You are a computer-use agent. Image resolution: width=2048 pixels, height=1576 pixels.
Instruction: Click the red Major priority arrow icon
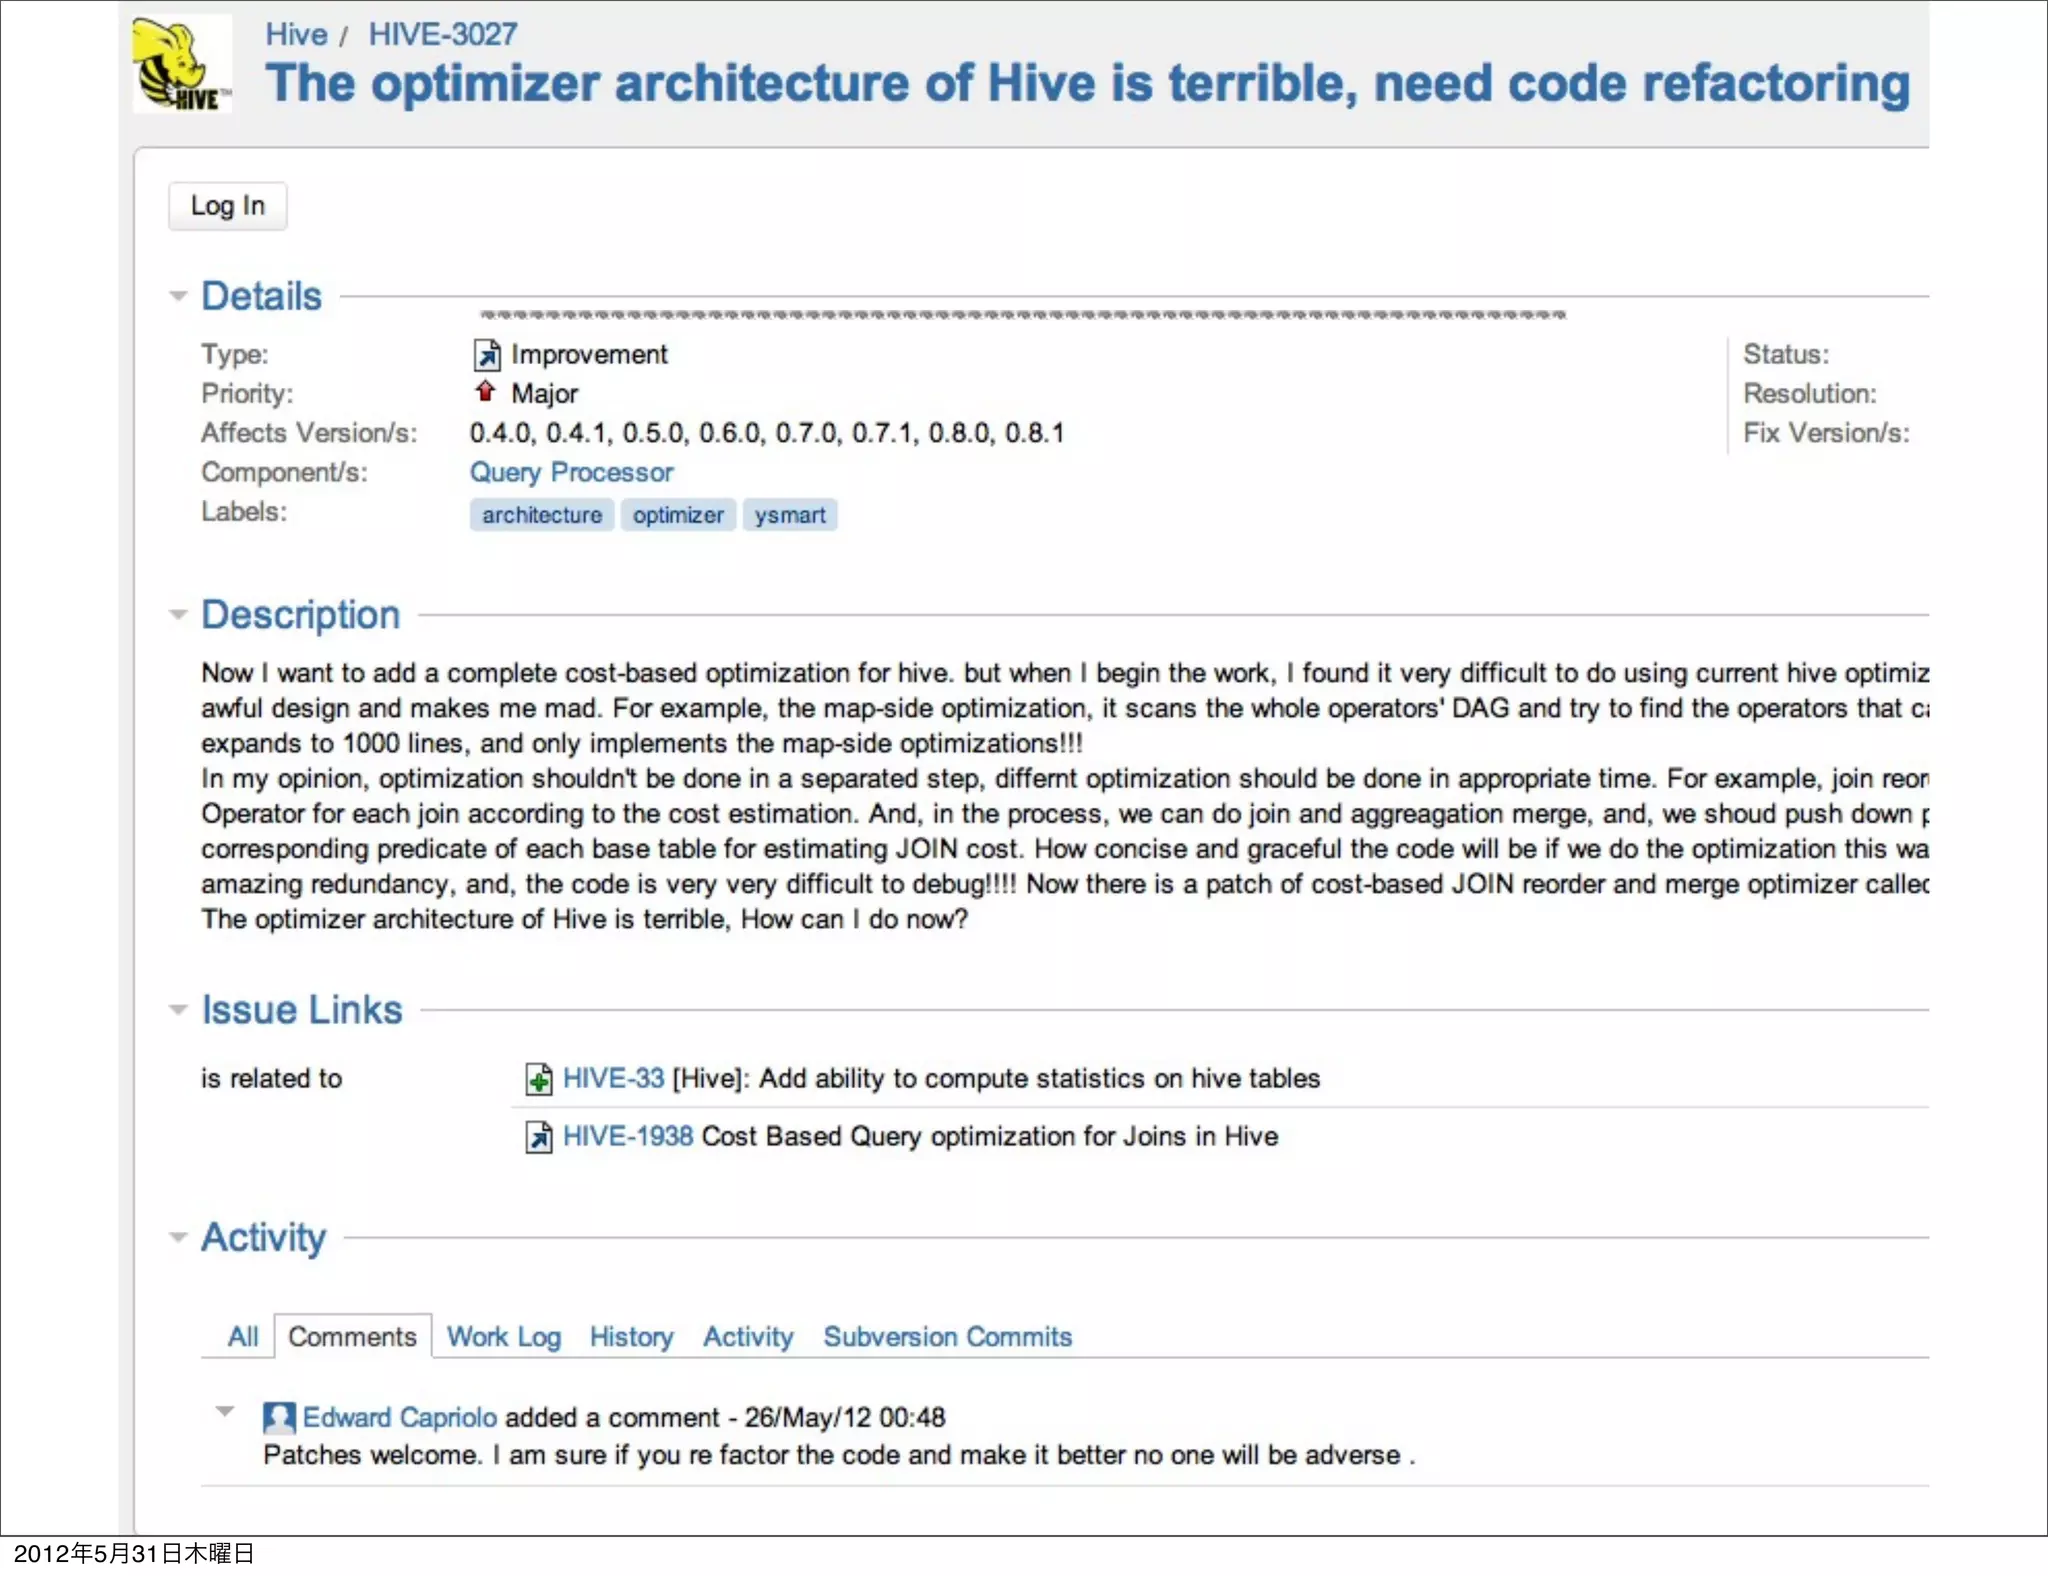(x=485, y=391)
